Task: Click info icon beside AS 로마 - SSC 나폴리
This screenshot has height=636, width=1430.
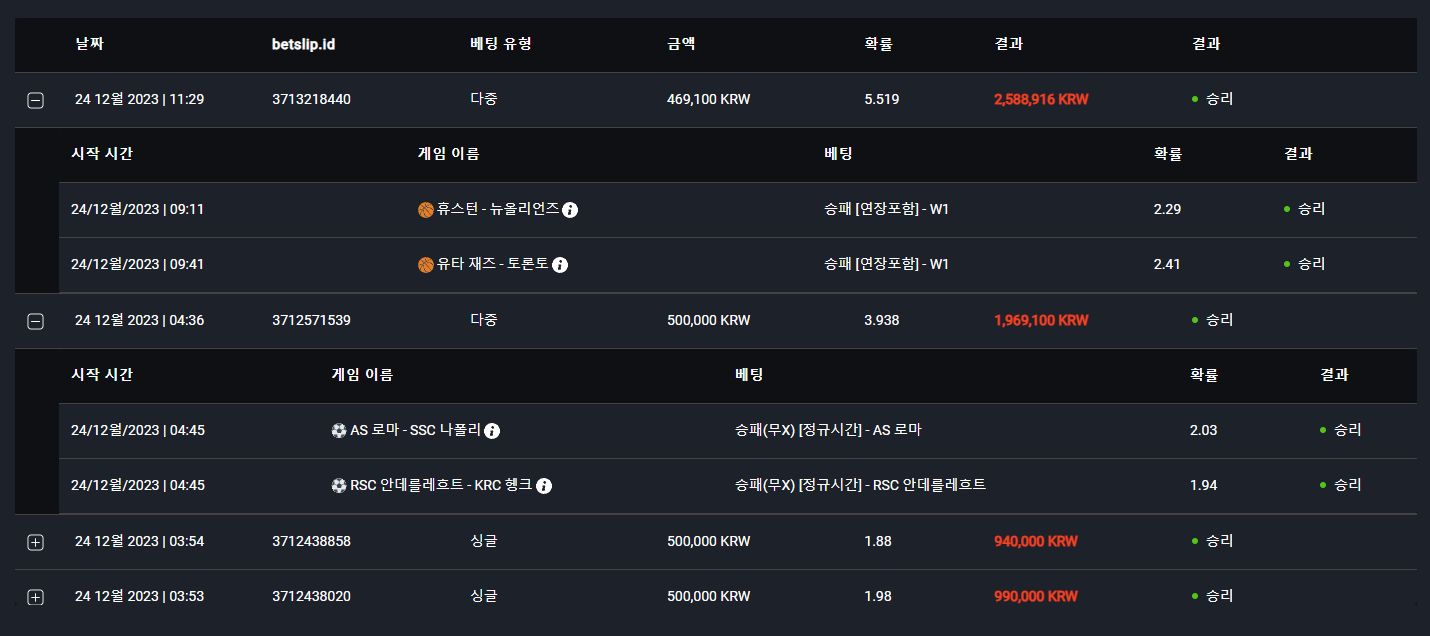Action: (492, 431)
